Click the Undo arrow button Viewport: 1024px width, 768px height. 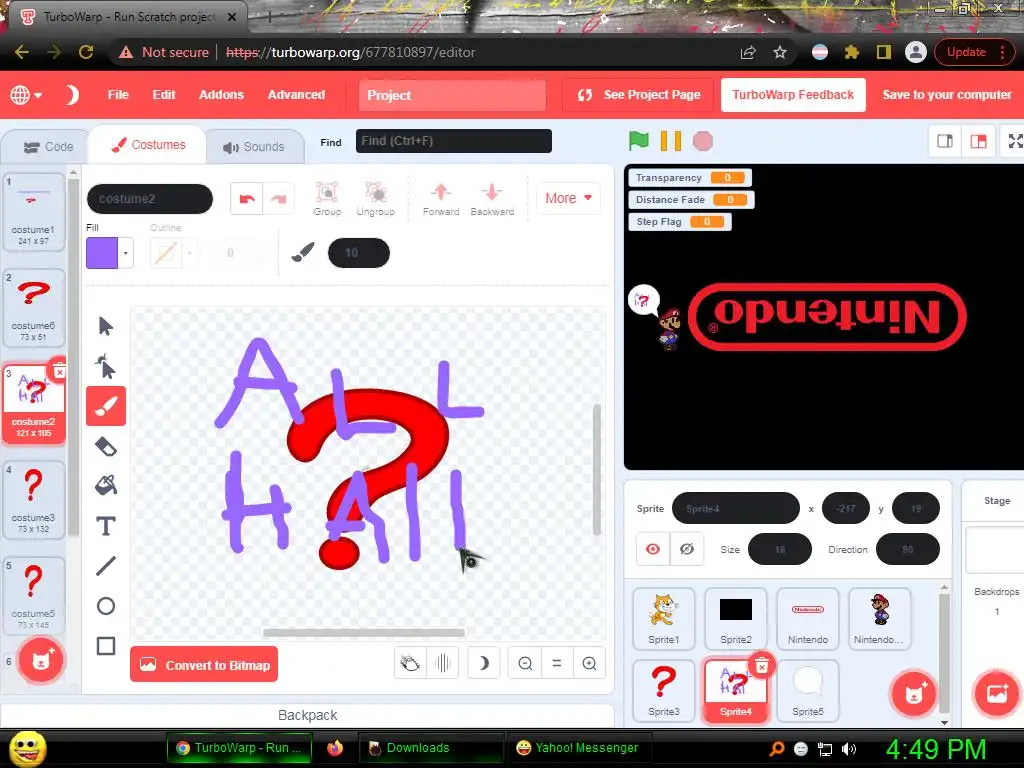click(247, 199)
